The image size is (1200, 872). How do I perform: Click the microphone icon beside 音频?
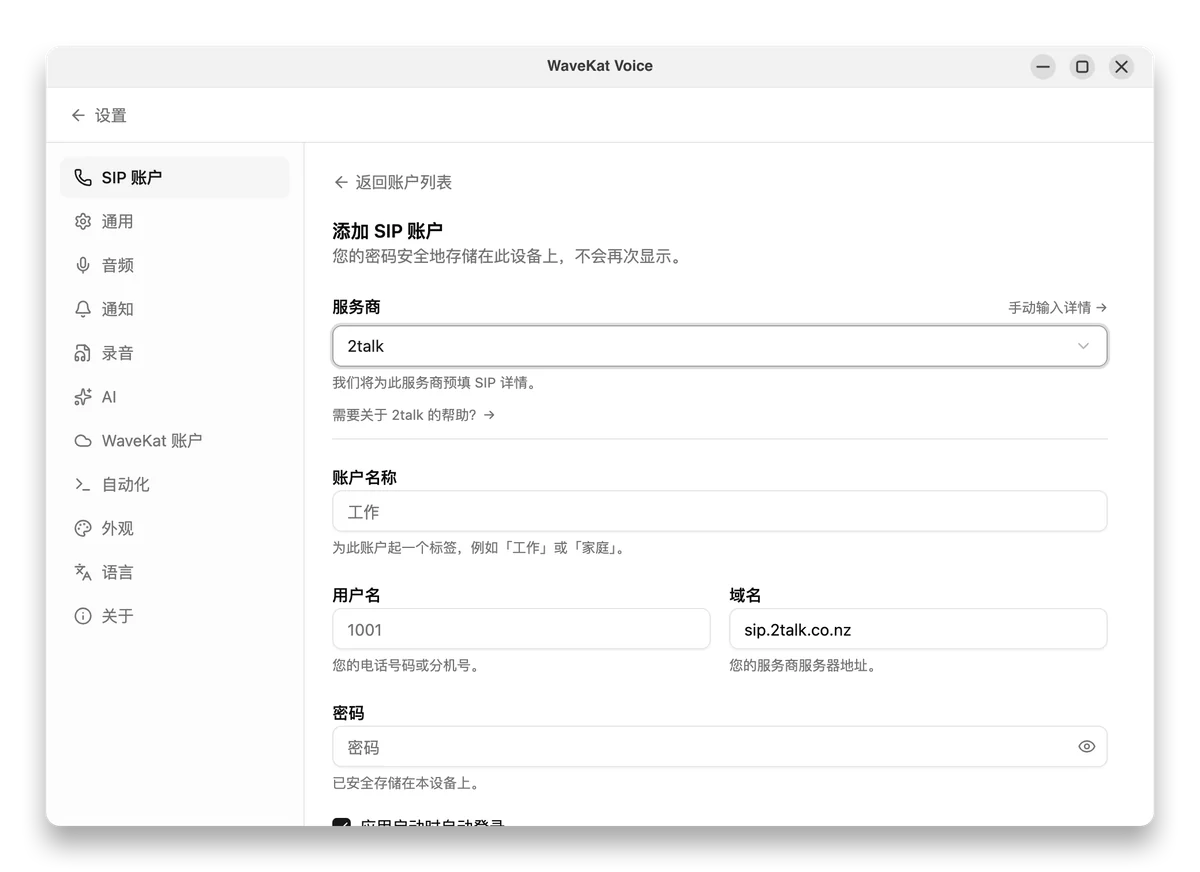point(83,266)
